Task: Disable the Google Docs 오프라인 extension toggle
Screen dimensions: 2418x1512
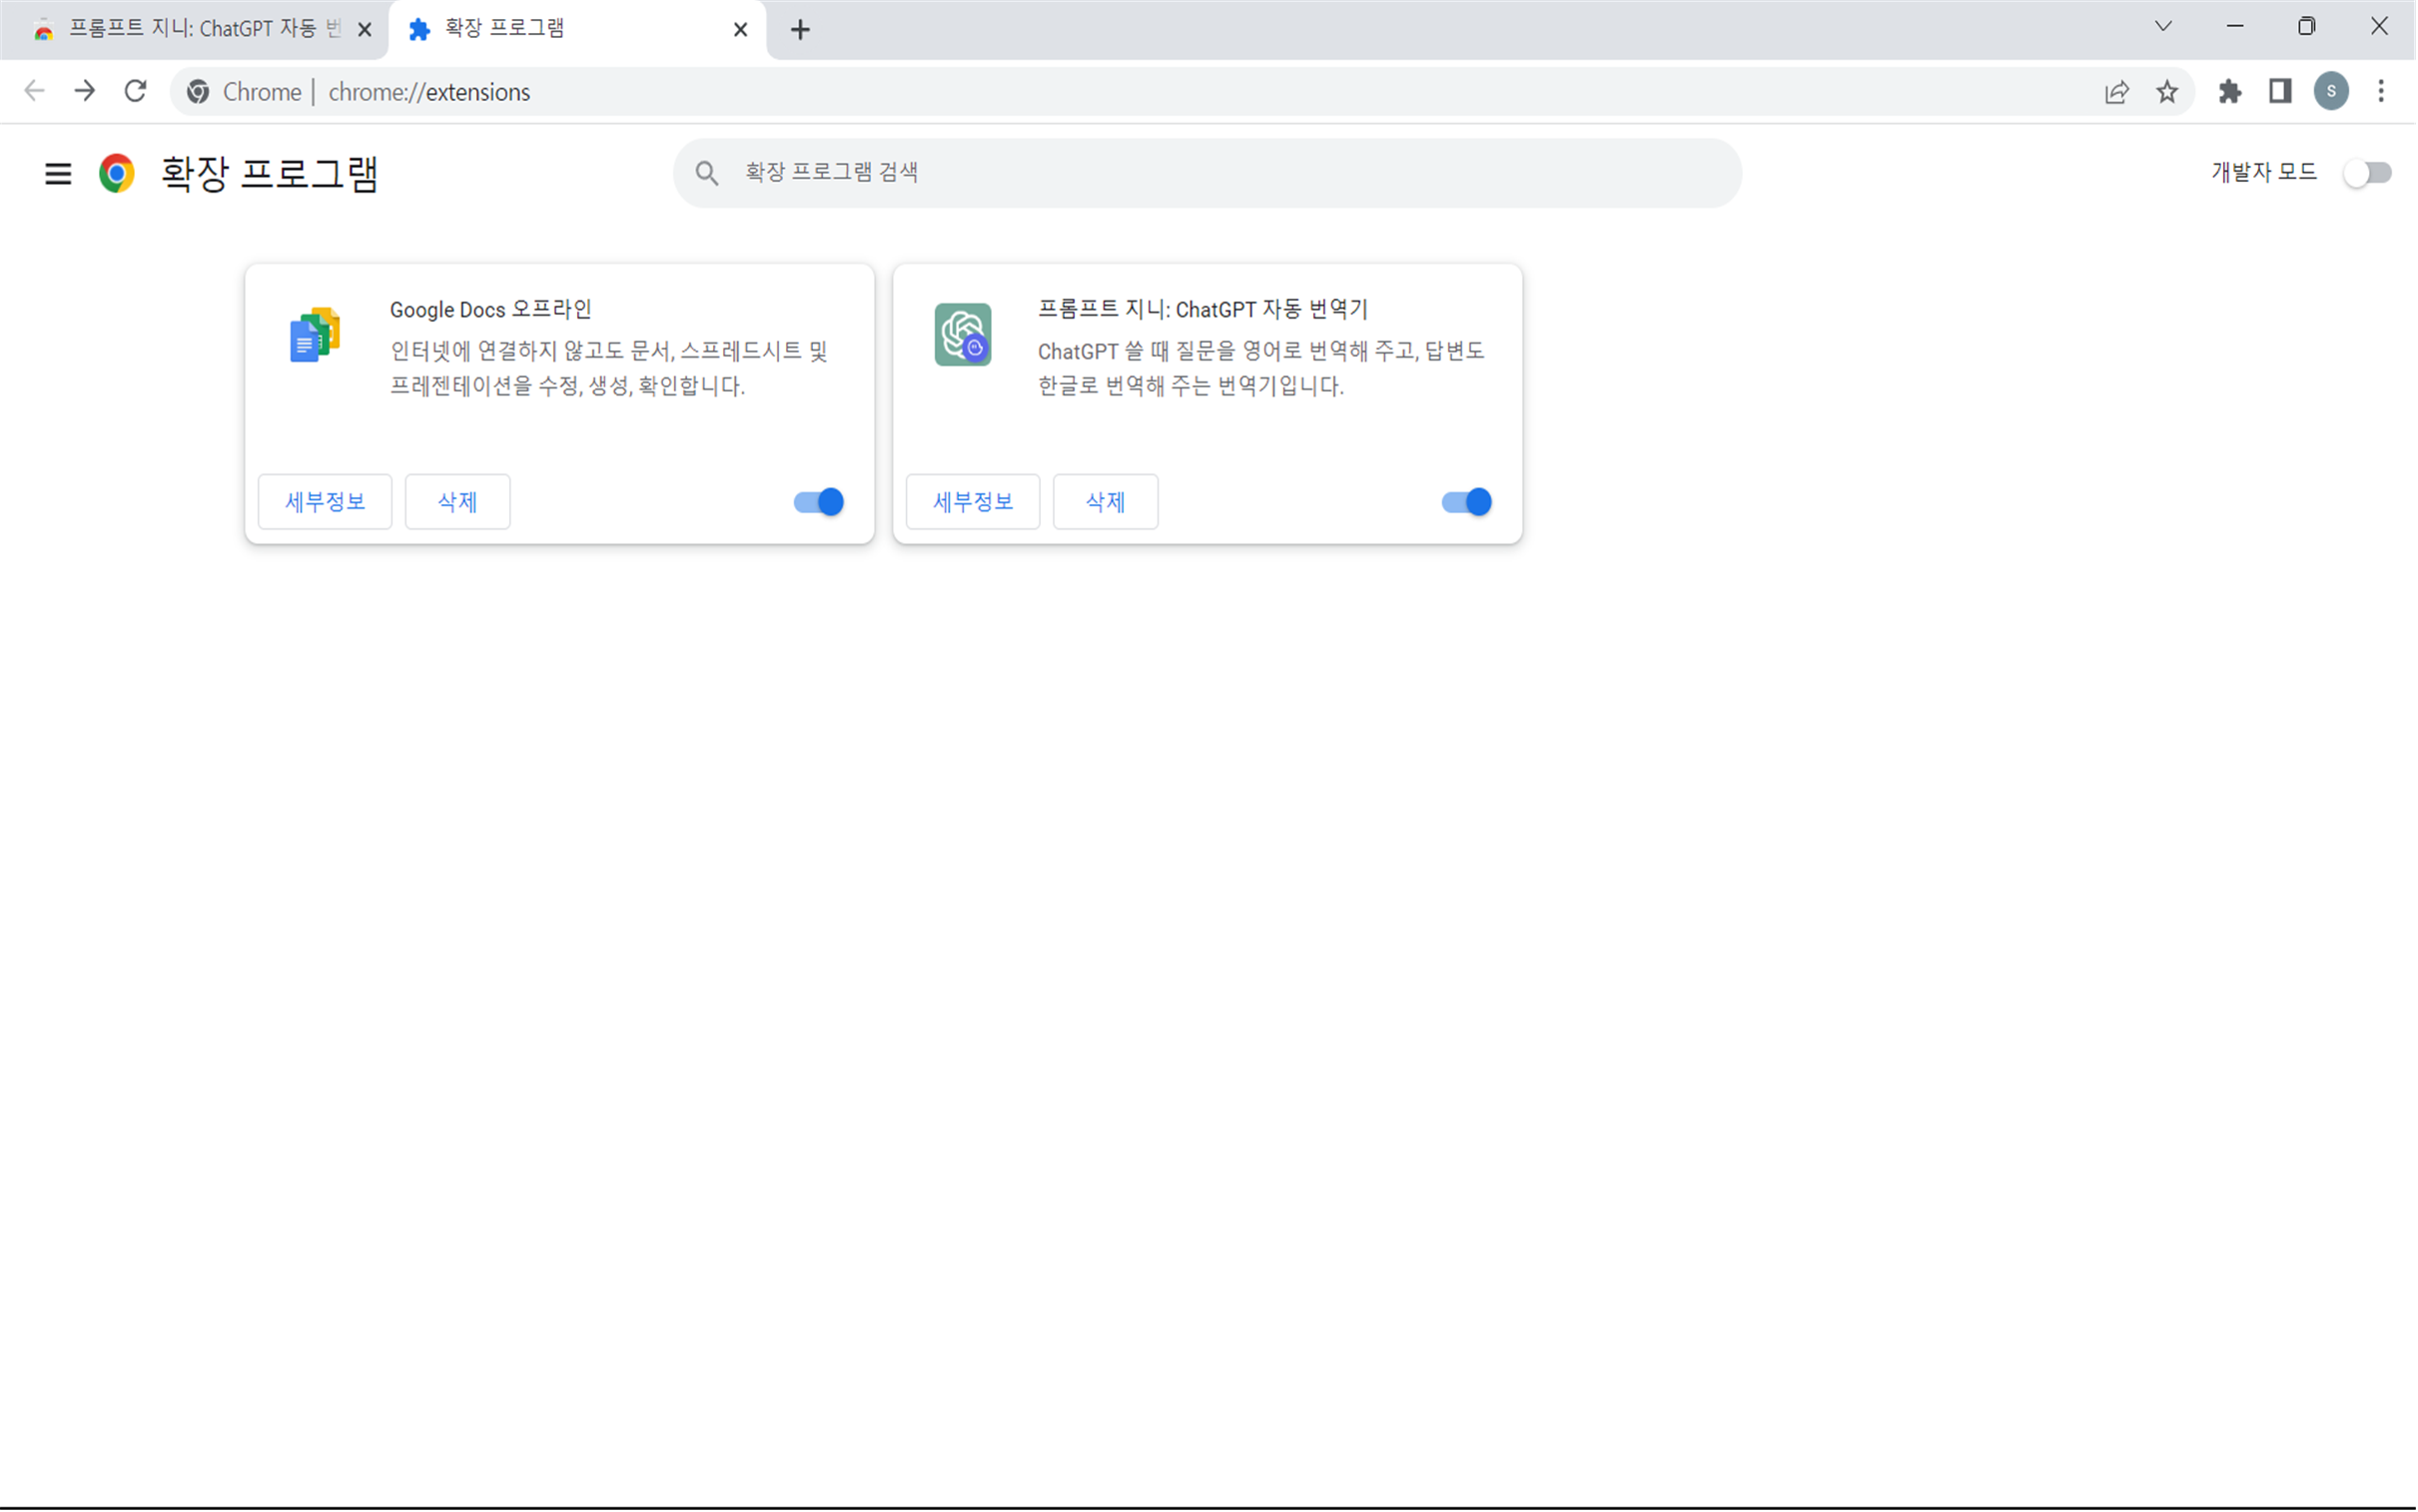Action: [819, 502]
